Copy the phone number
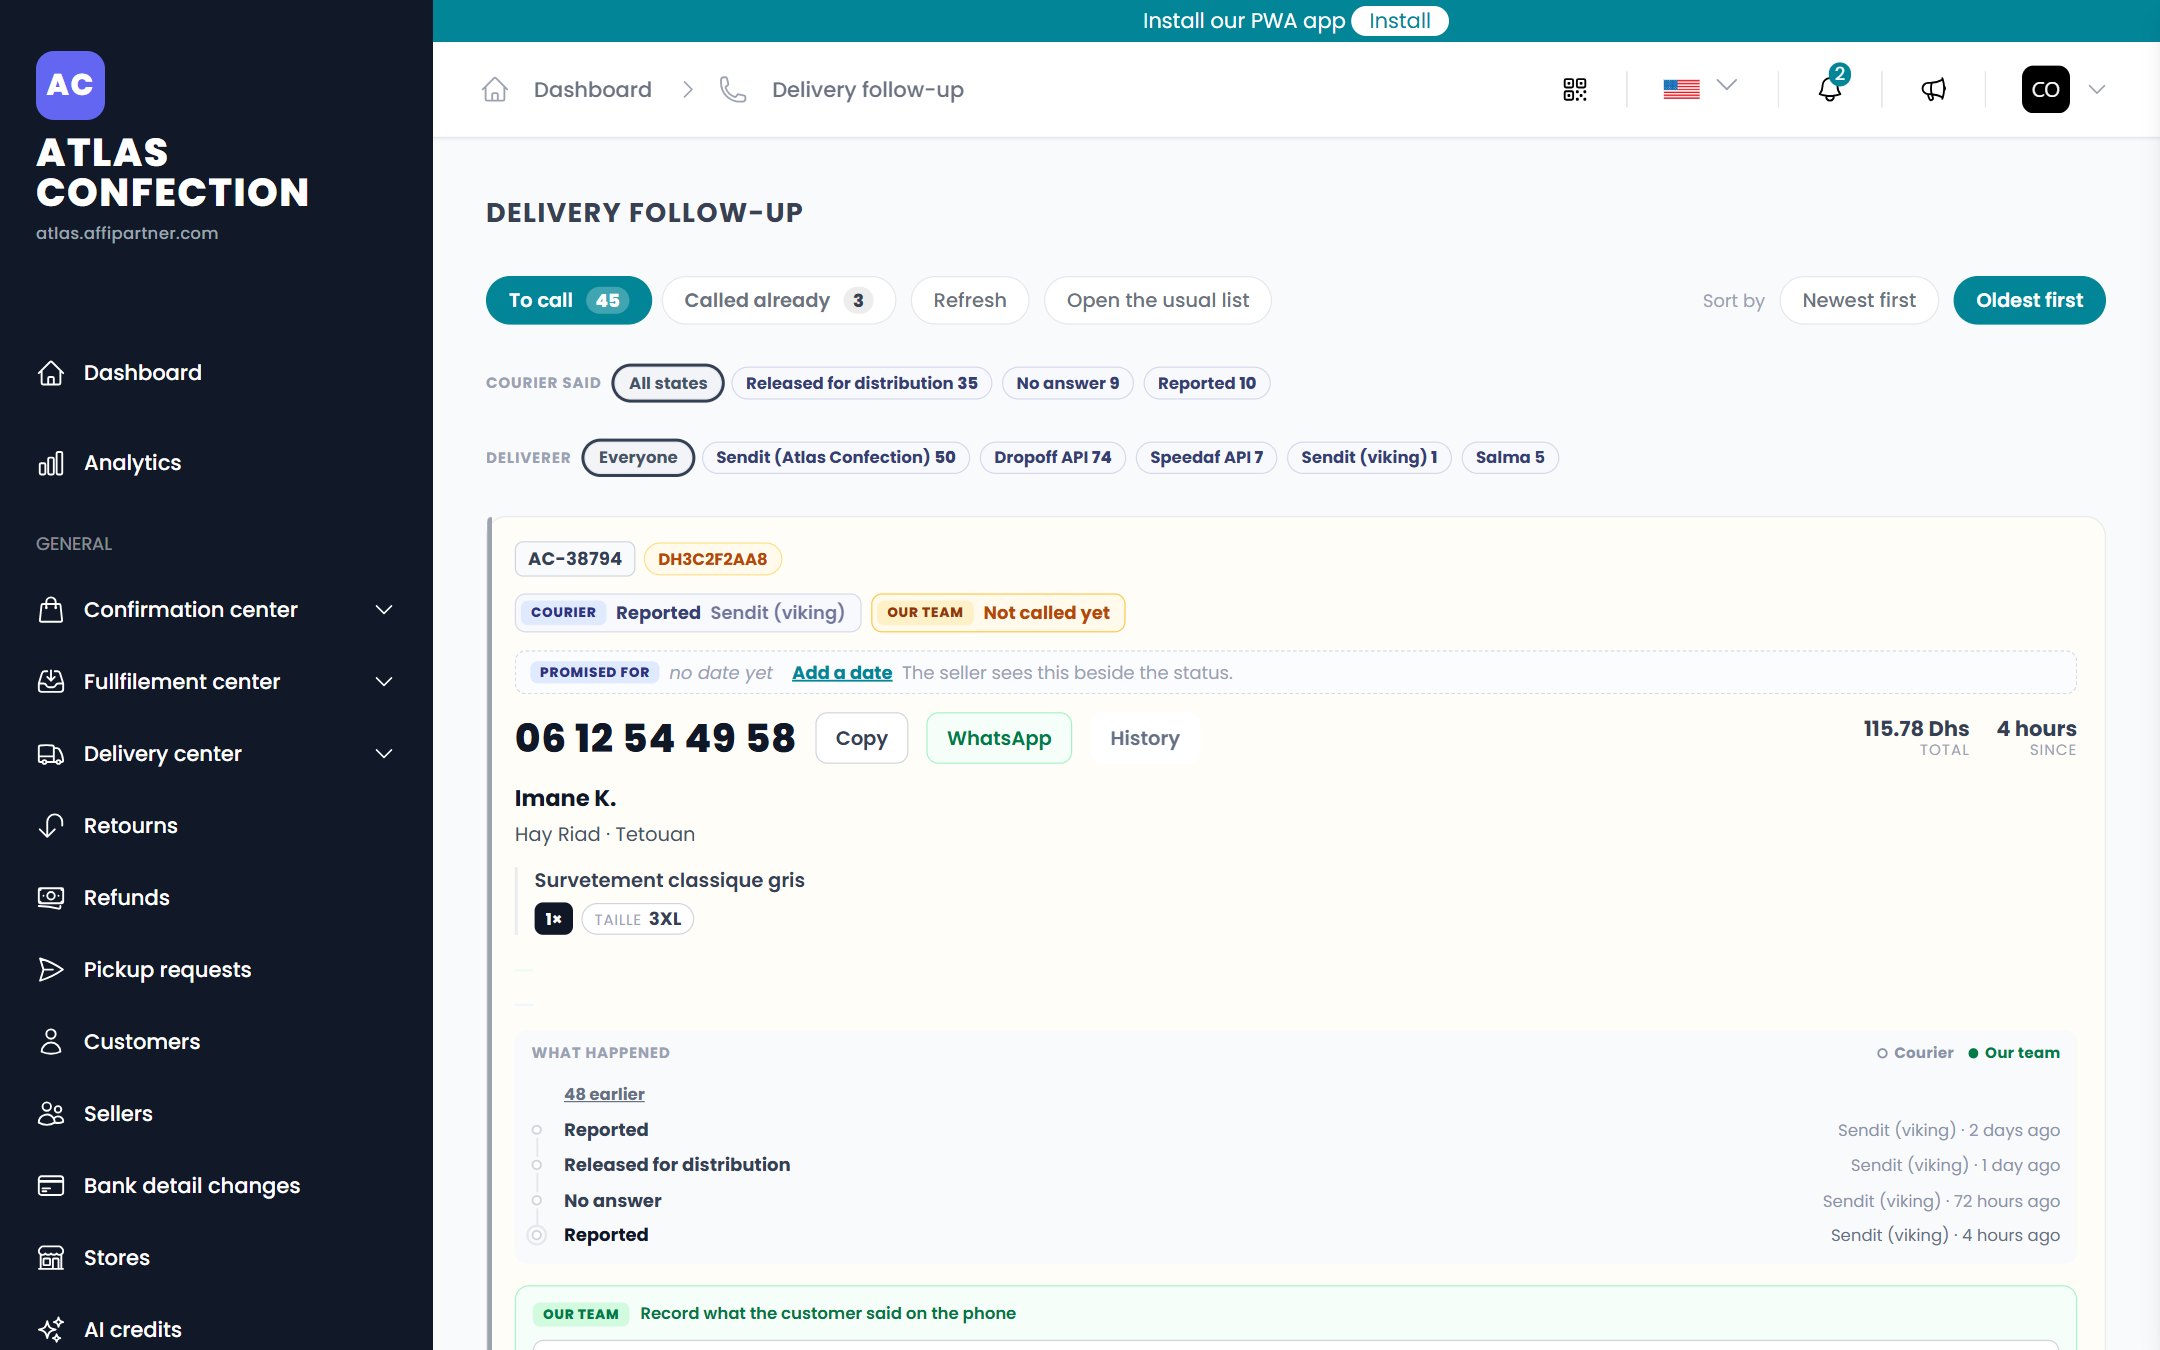Image resolution: width=2160 pixels, height=1350 pixels. pos(862,738)
